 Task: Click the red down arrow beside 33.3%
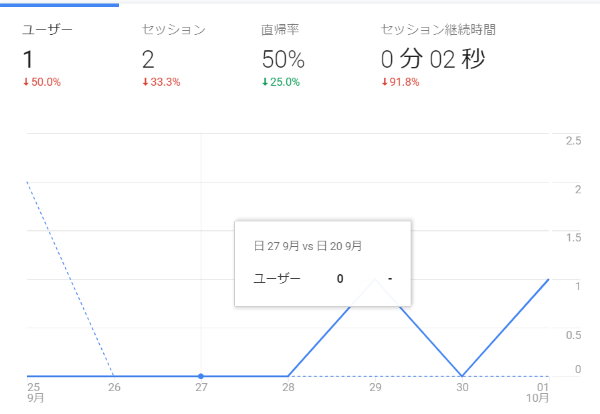click(x=145, y=83)
